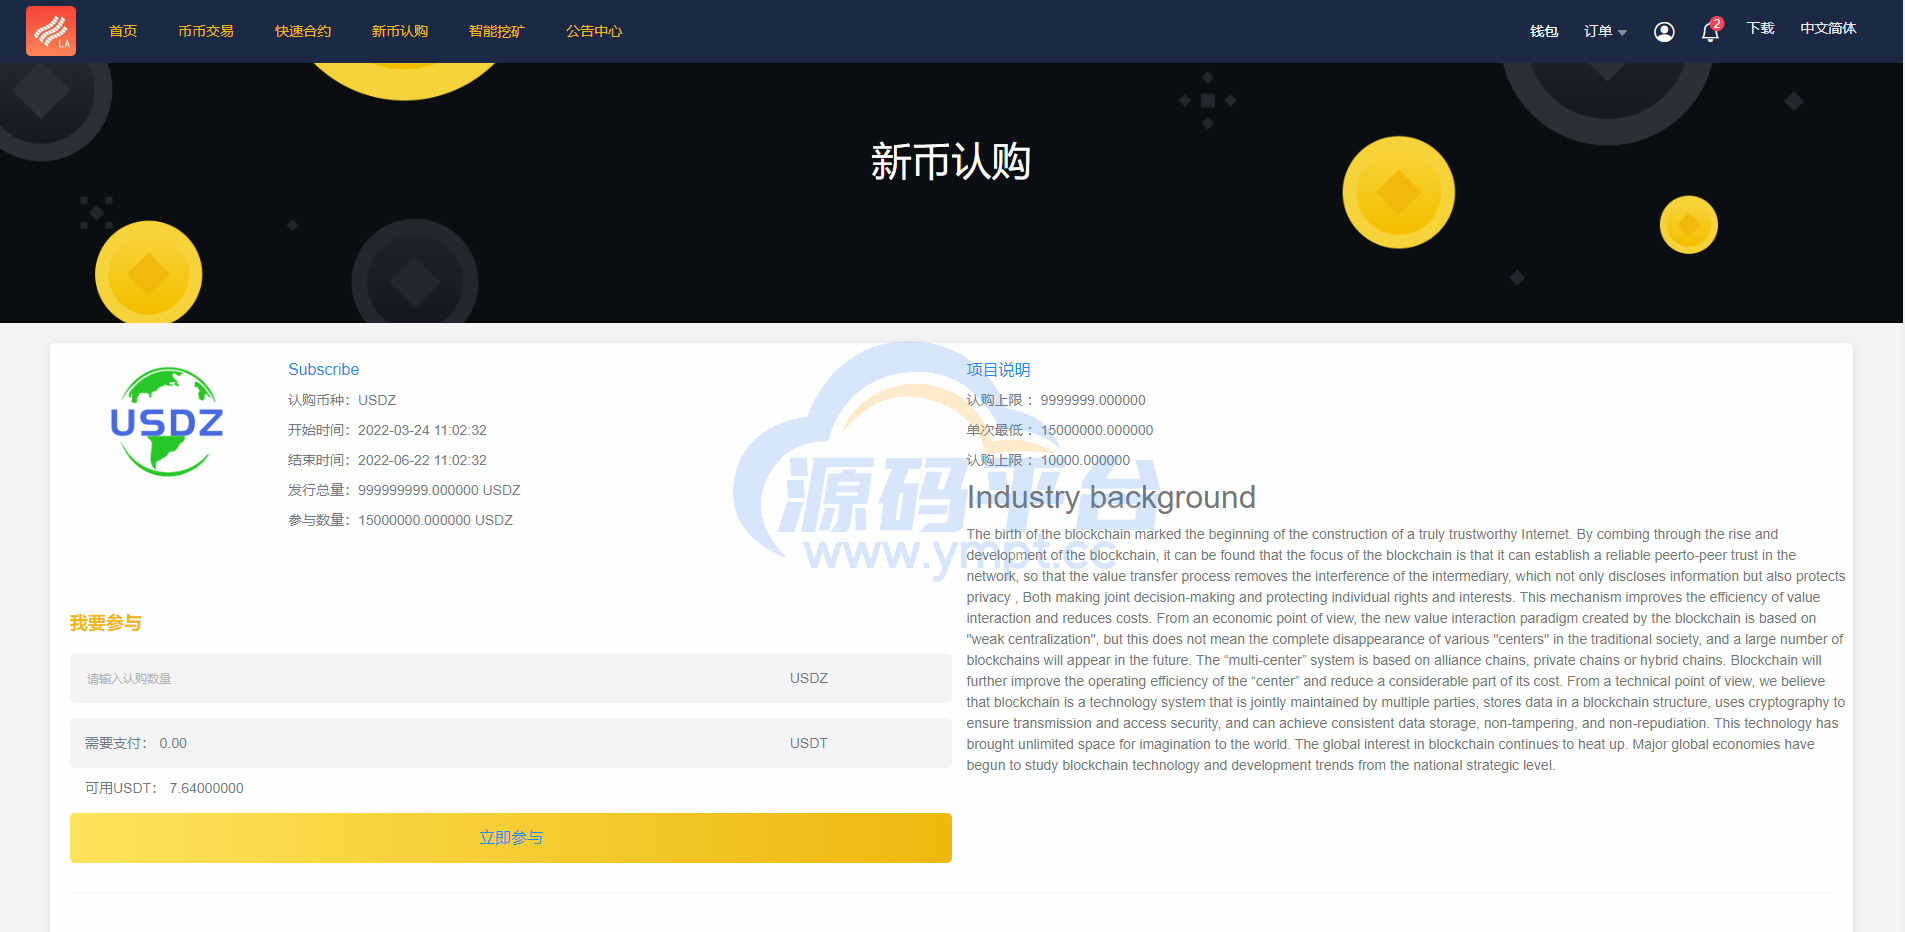
Task: Click the 新币认购 banner title
Action: (x=951, y=161)
